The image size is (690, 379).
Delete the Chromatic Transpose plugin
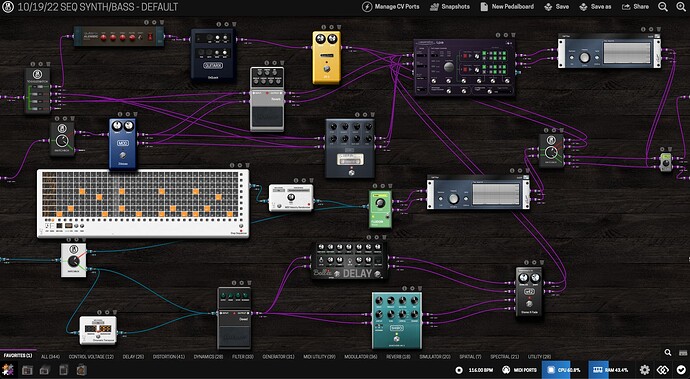pyautogui.click(x=115, y=312)
